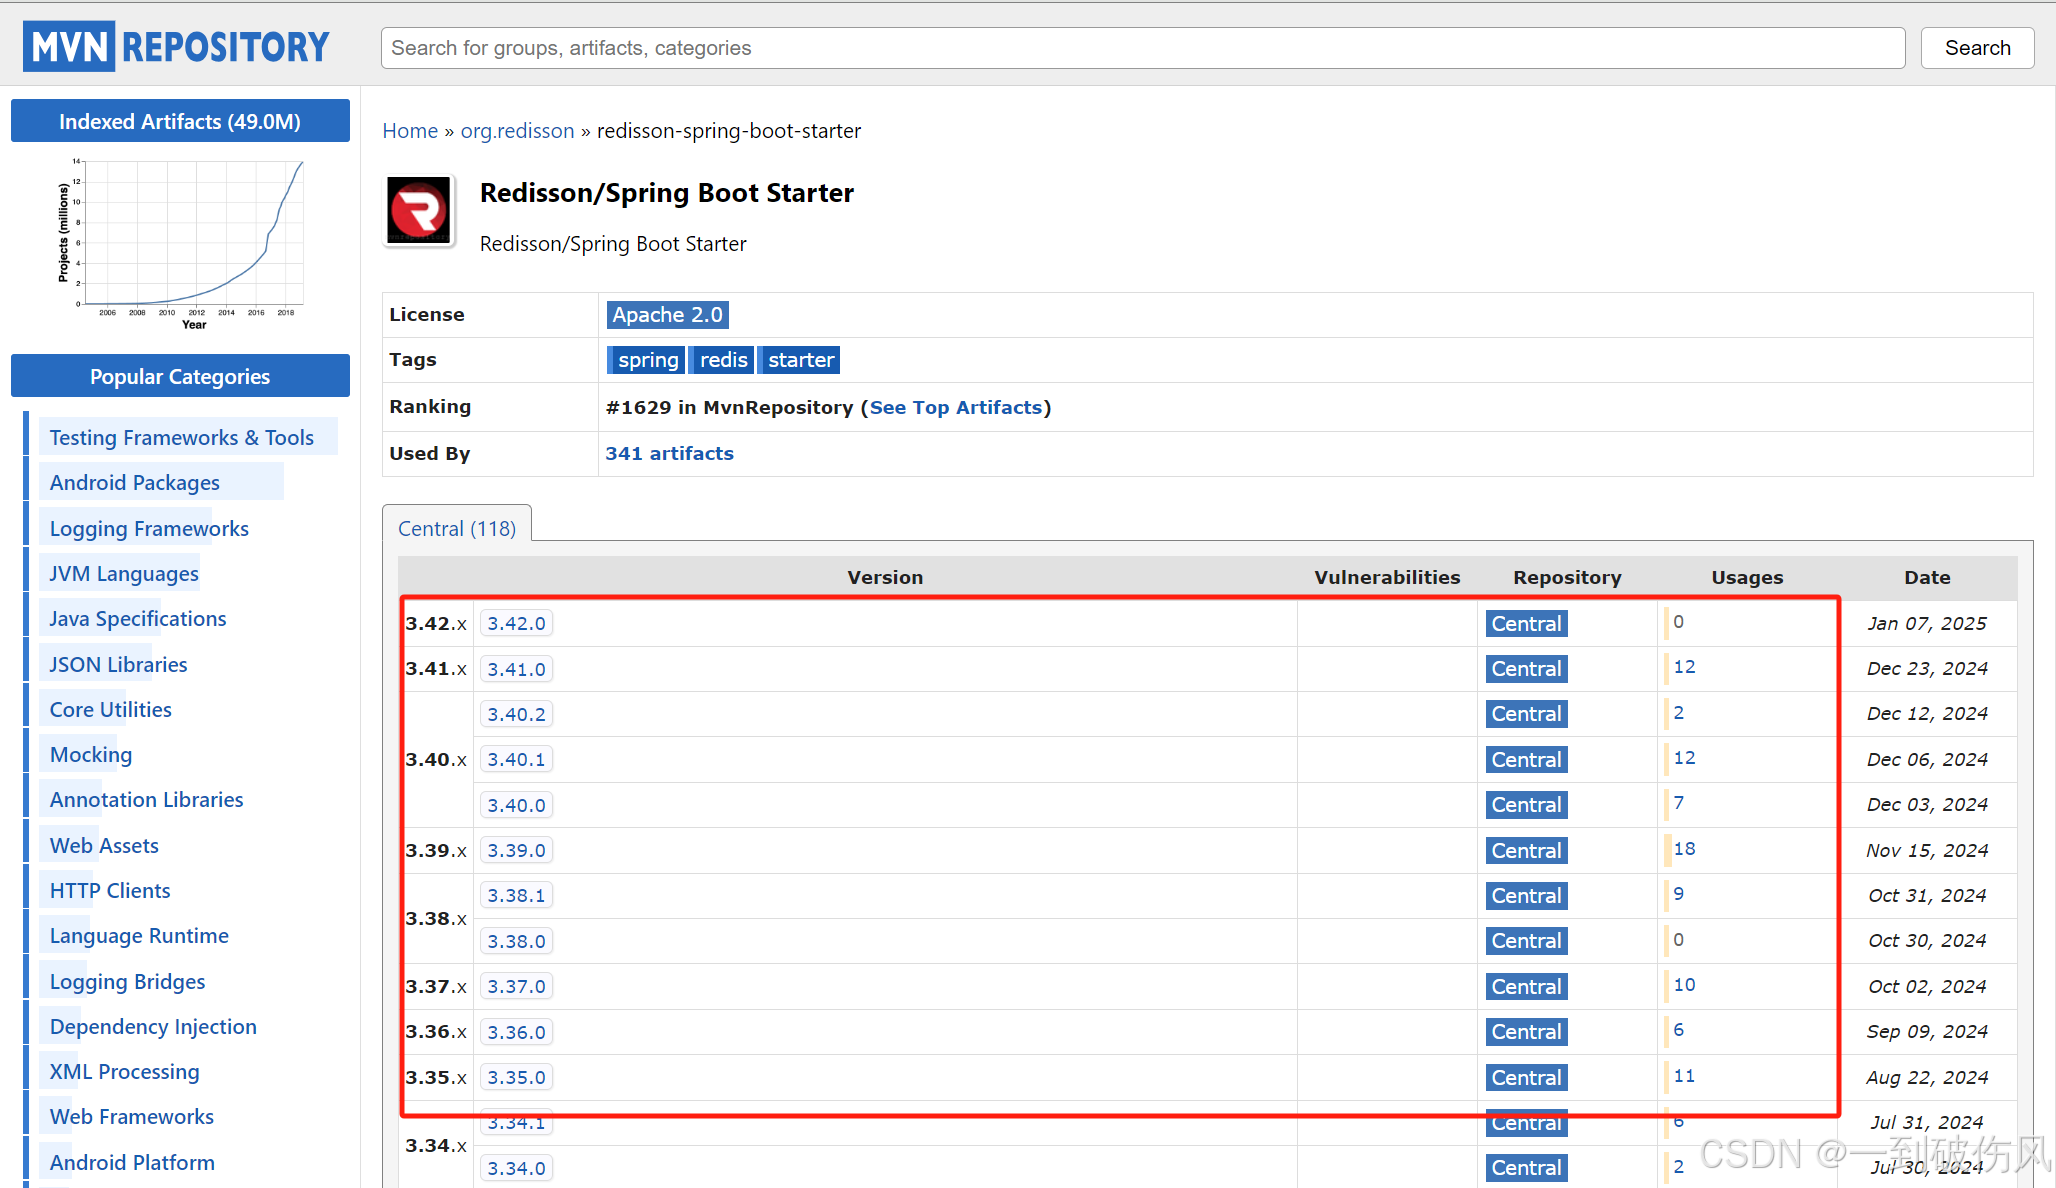Viewport: 2056px width, 1188px height.
Task: Open version 3.42.0 details
Action: [x=516, y=622]
